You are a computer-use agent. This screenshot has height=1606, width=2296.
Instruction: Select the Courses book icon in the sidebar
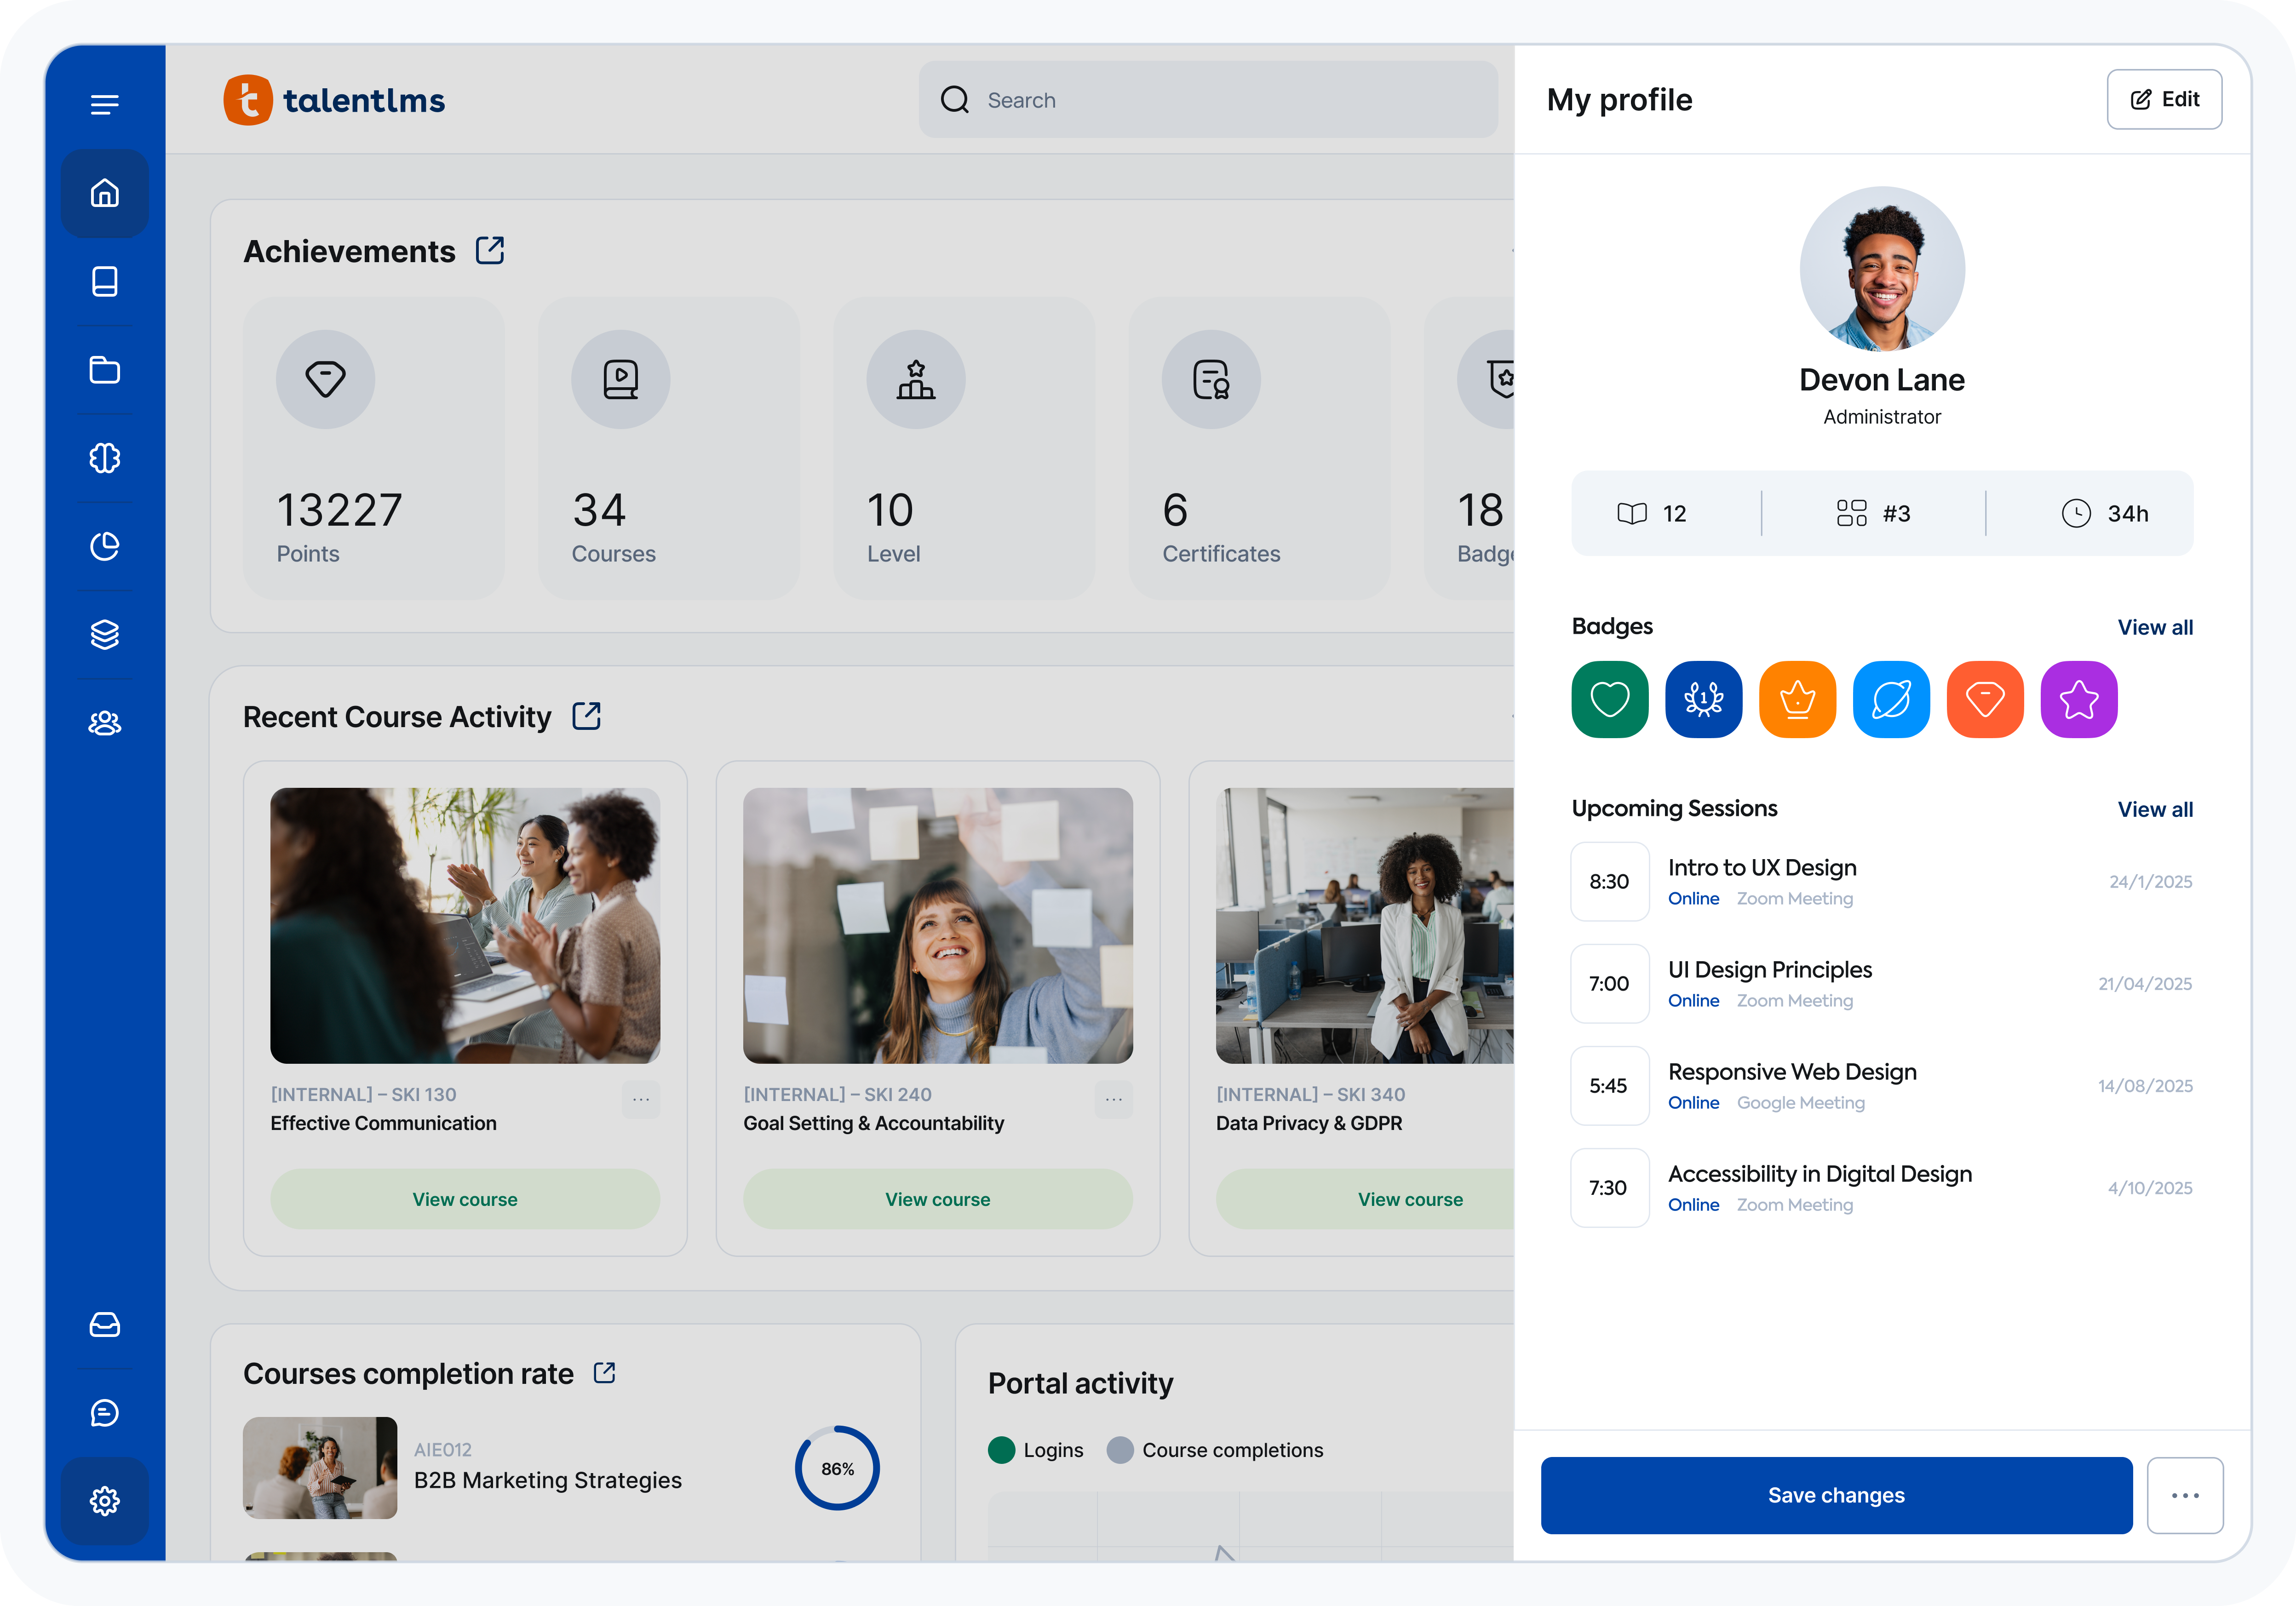[x=105, y=281]
